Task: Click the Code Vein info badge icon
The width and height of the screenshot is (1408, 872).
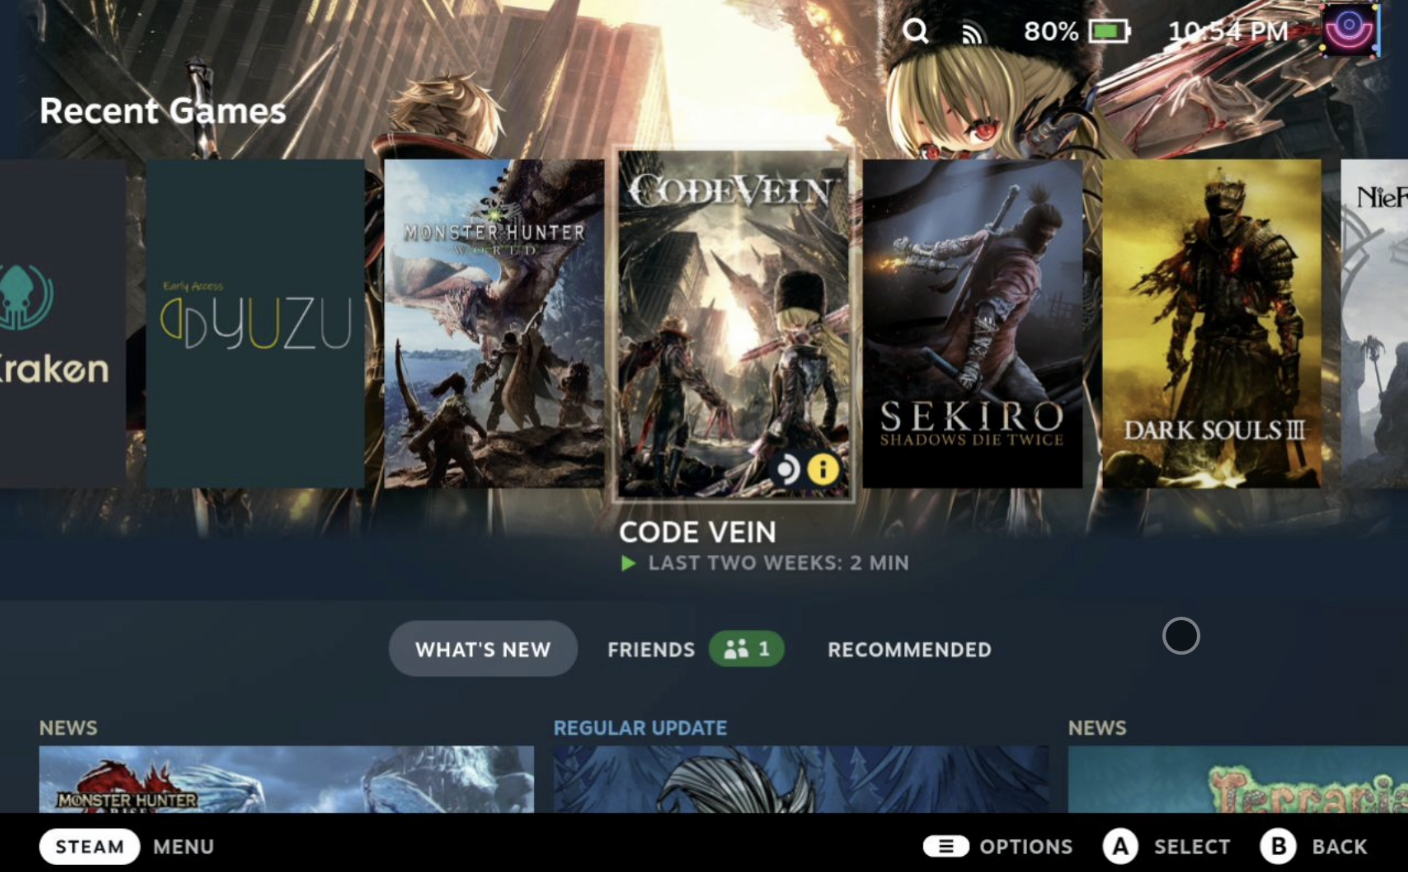Action: pos(823,469)
